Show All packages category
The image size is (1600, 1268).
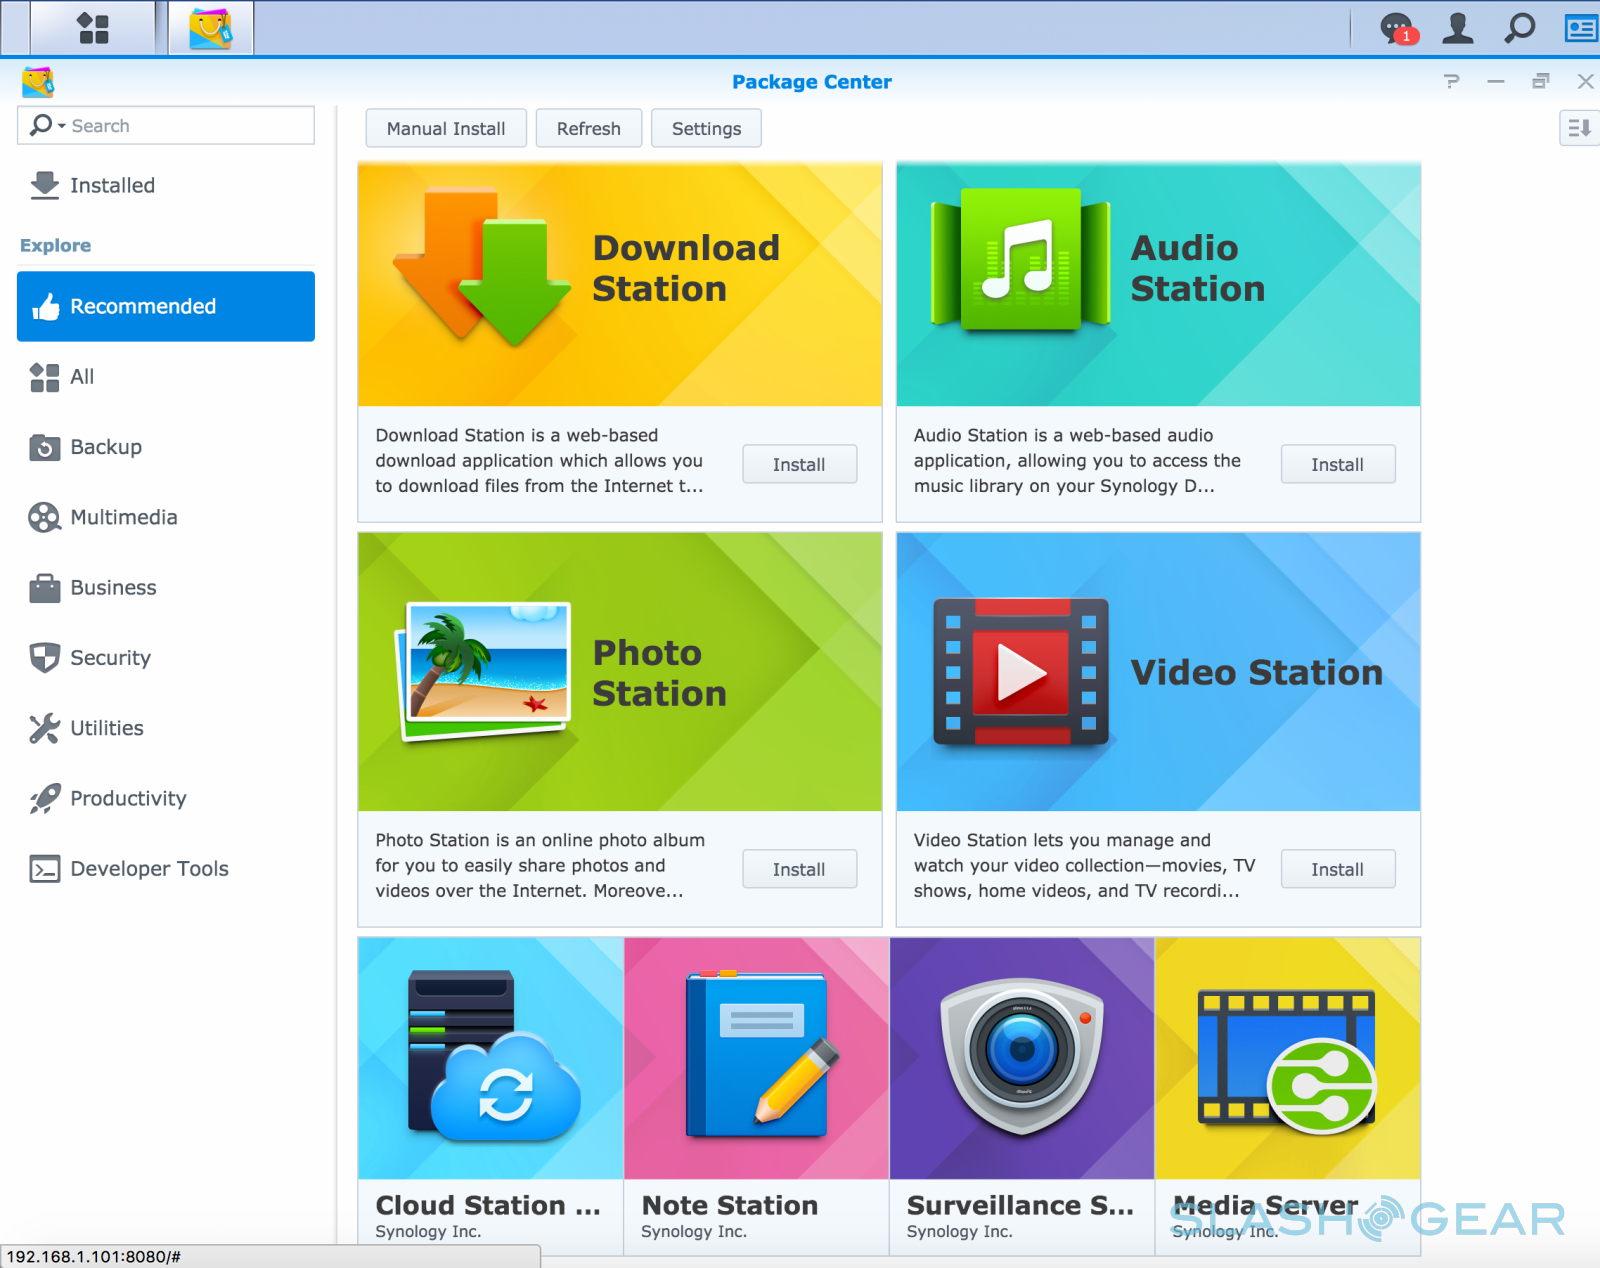coord(166,377)
